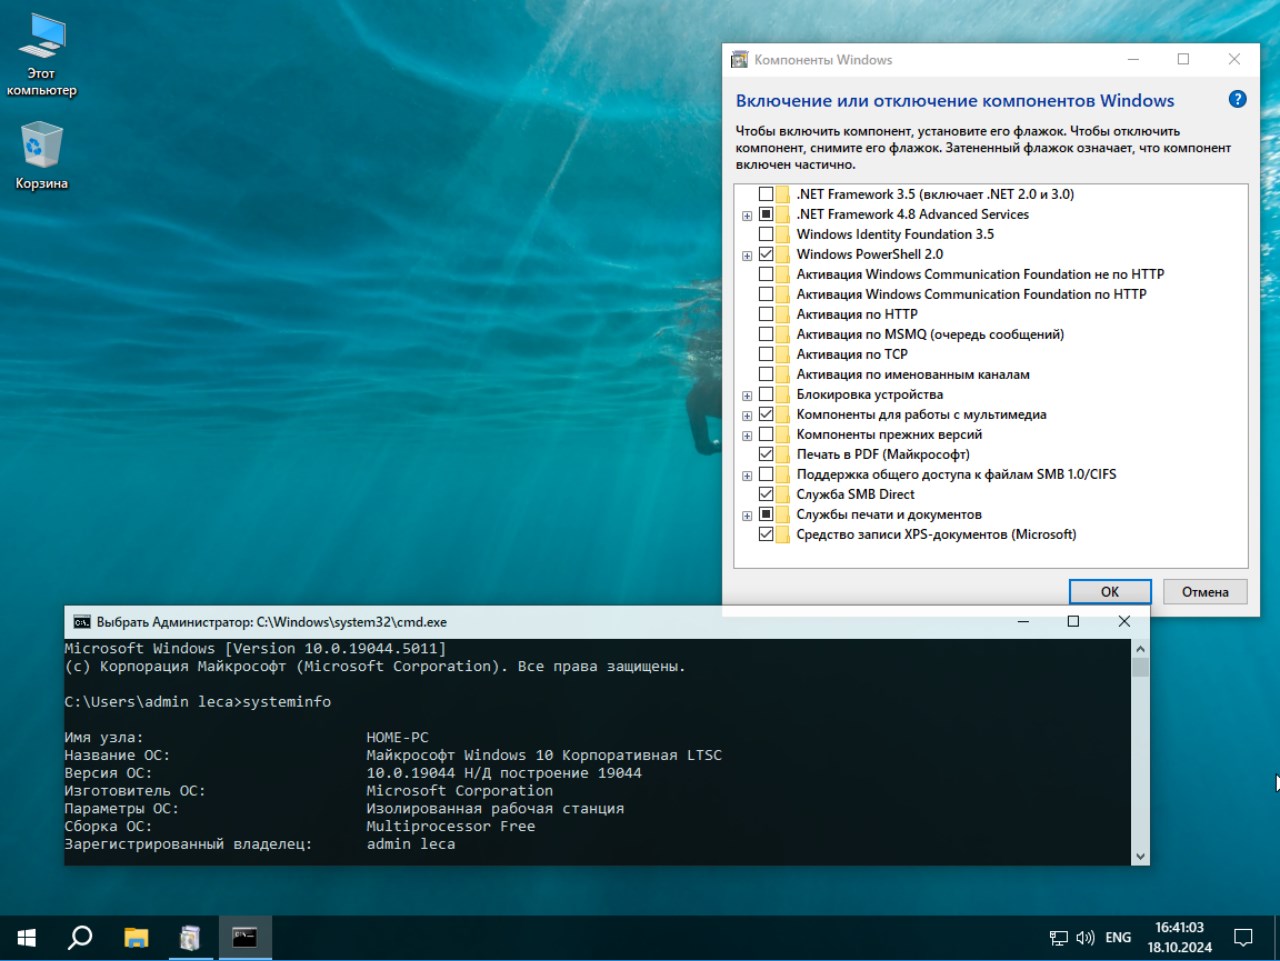This screenshot has width=1280, height=961.
Task: Toggle .NET Framework 4.8 Advanced Services checkbox
Action: click(766, 214)
